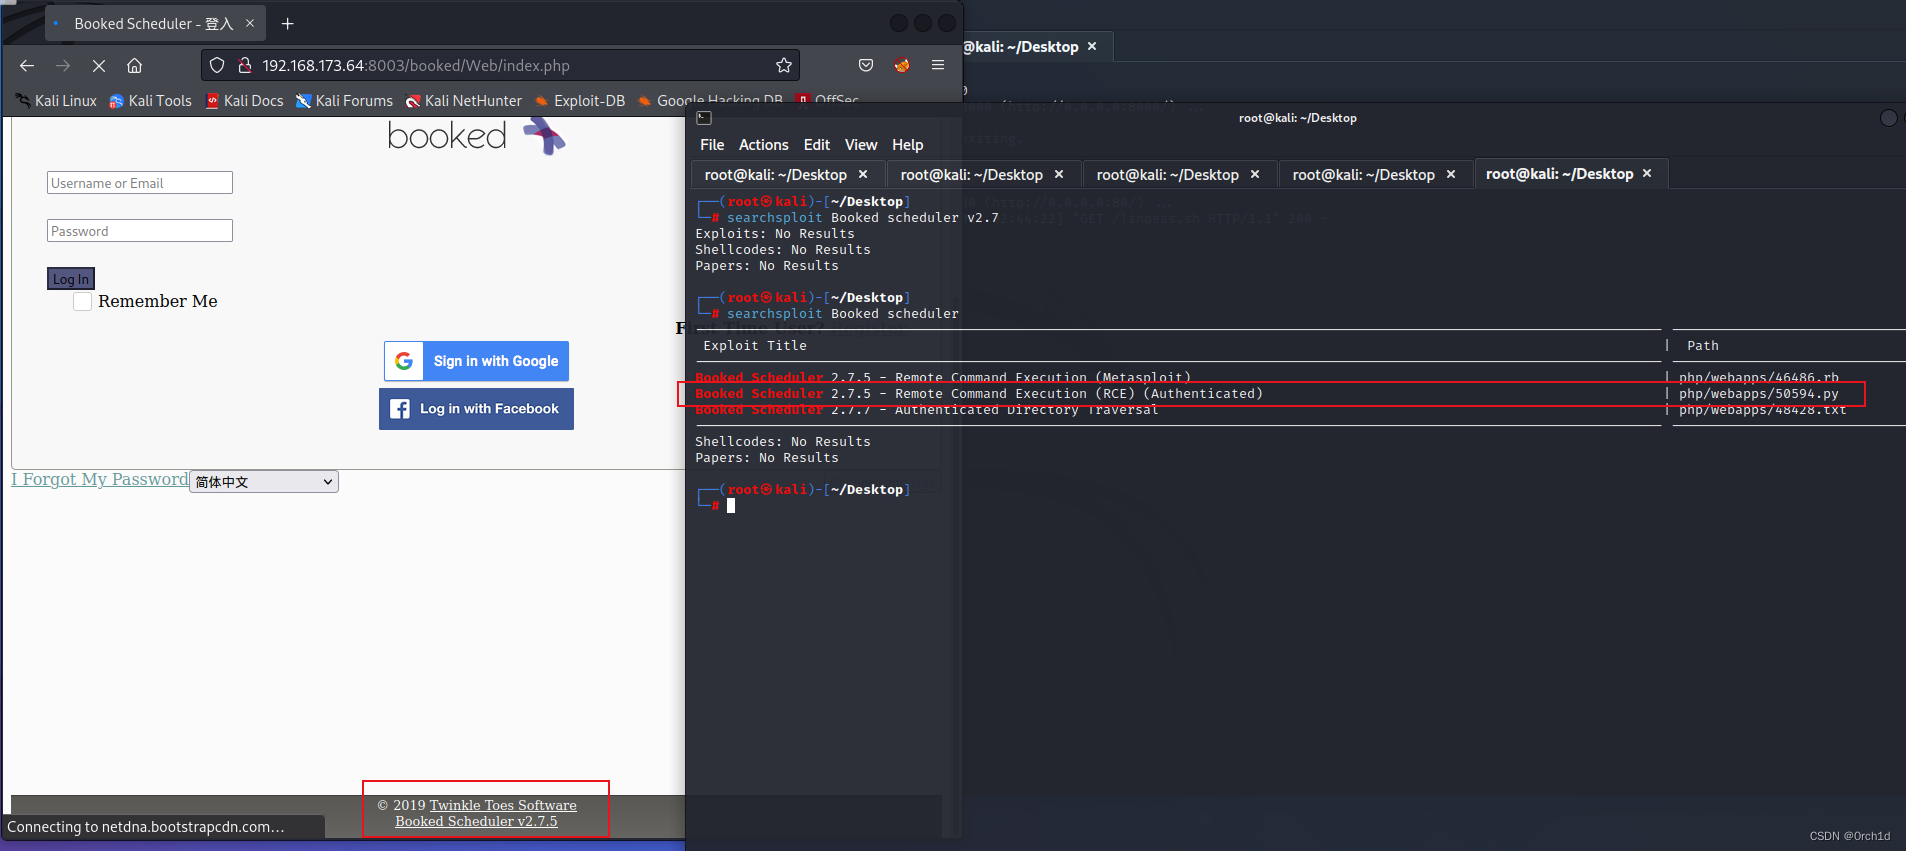
Task: Stop page loading with the X button
Action: tap(99, 65)
